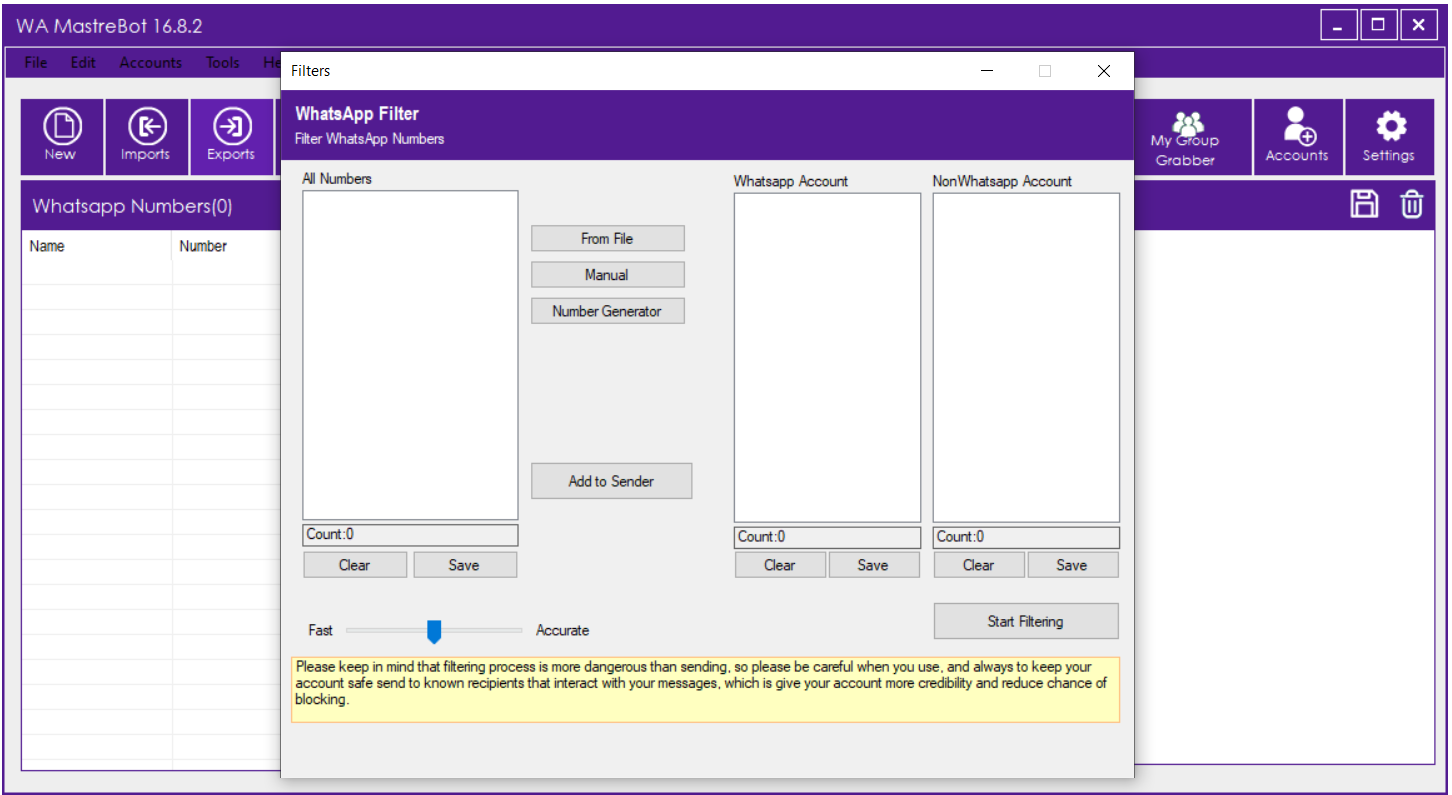The height and width of the screenshot is (795, 1452).
Task: Click the Whatsapp Account Count:0 field
Action: click(x=827, y=537)
